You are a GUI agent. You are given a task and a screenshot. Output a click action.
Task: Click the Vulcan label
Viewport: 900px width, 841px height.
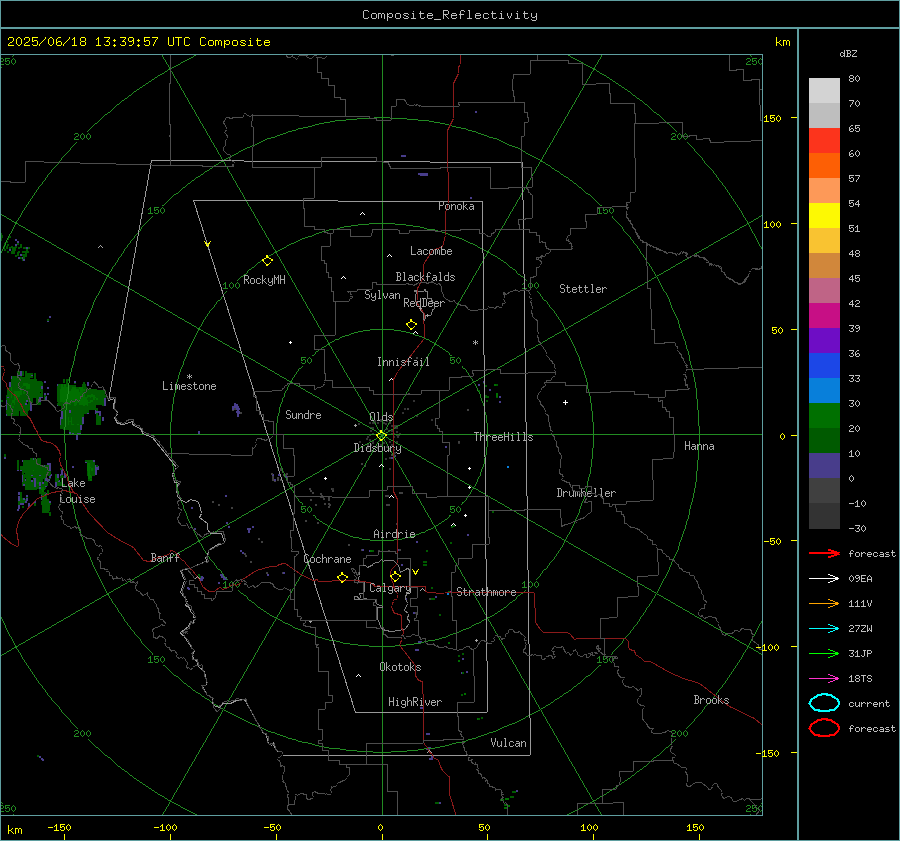coord(509,743)
